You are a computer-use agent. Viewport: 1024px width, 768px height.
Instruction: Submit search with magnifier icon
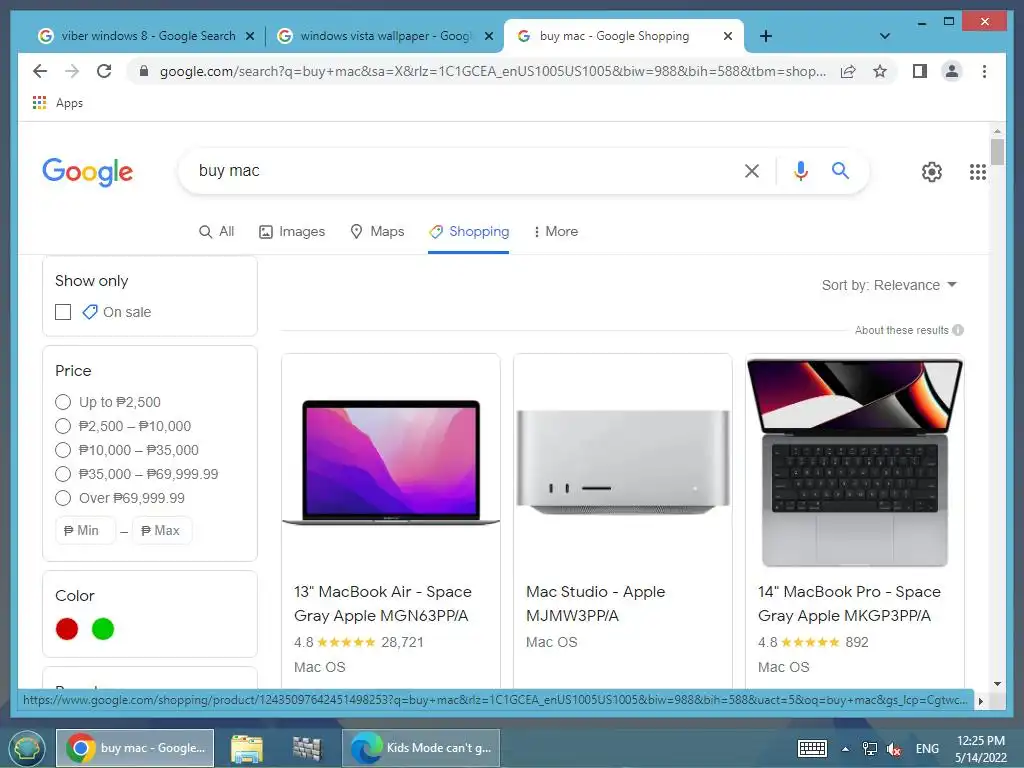(840, 171)
